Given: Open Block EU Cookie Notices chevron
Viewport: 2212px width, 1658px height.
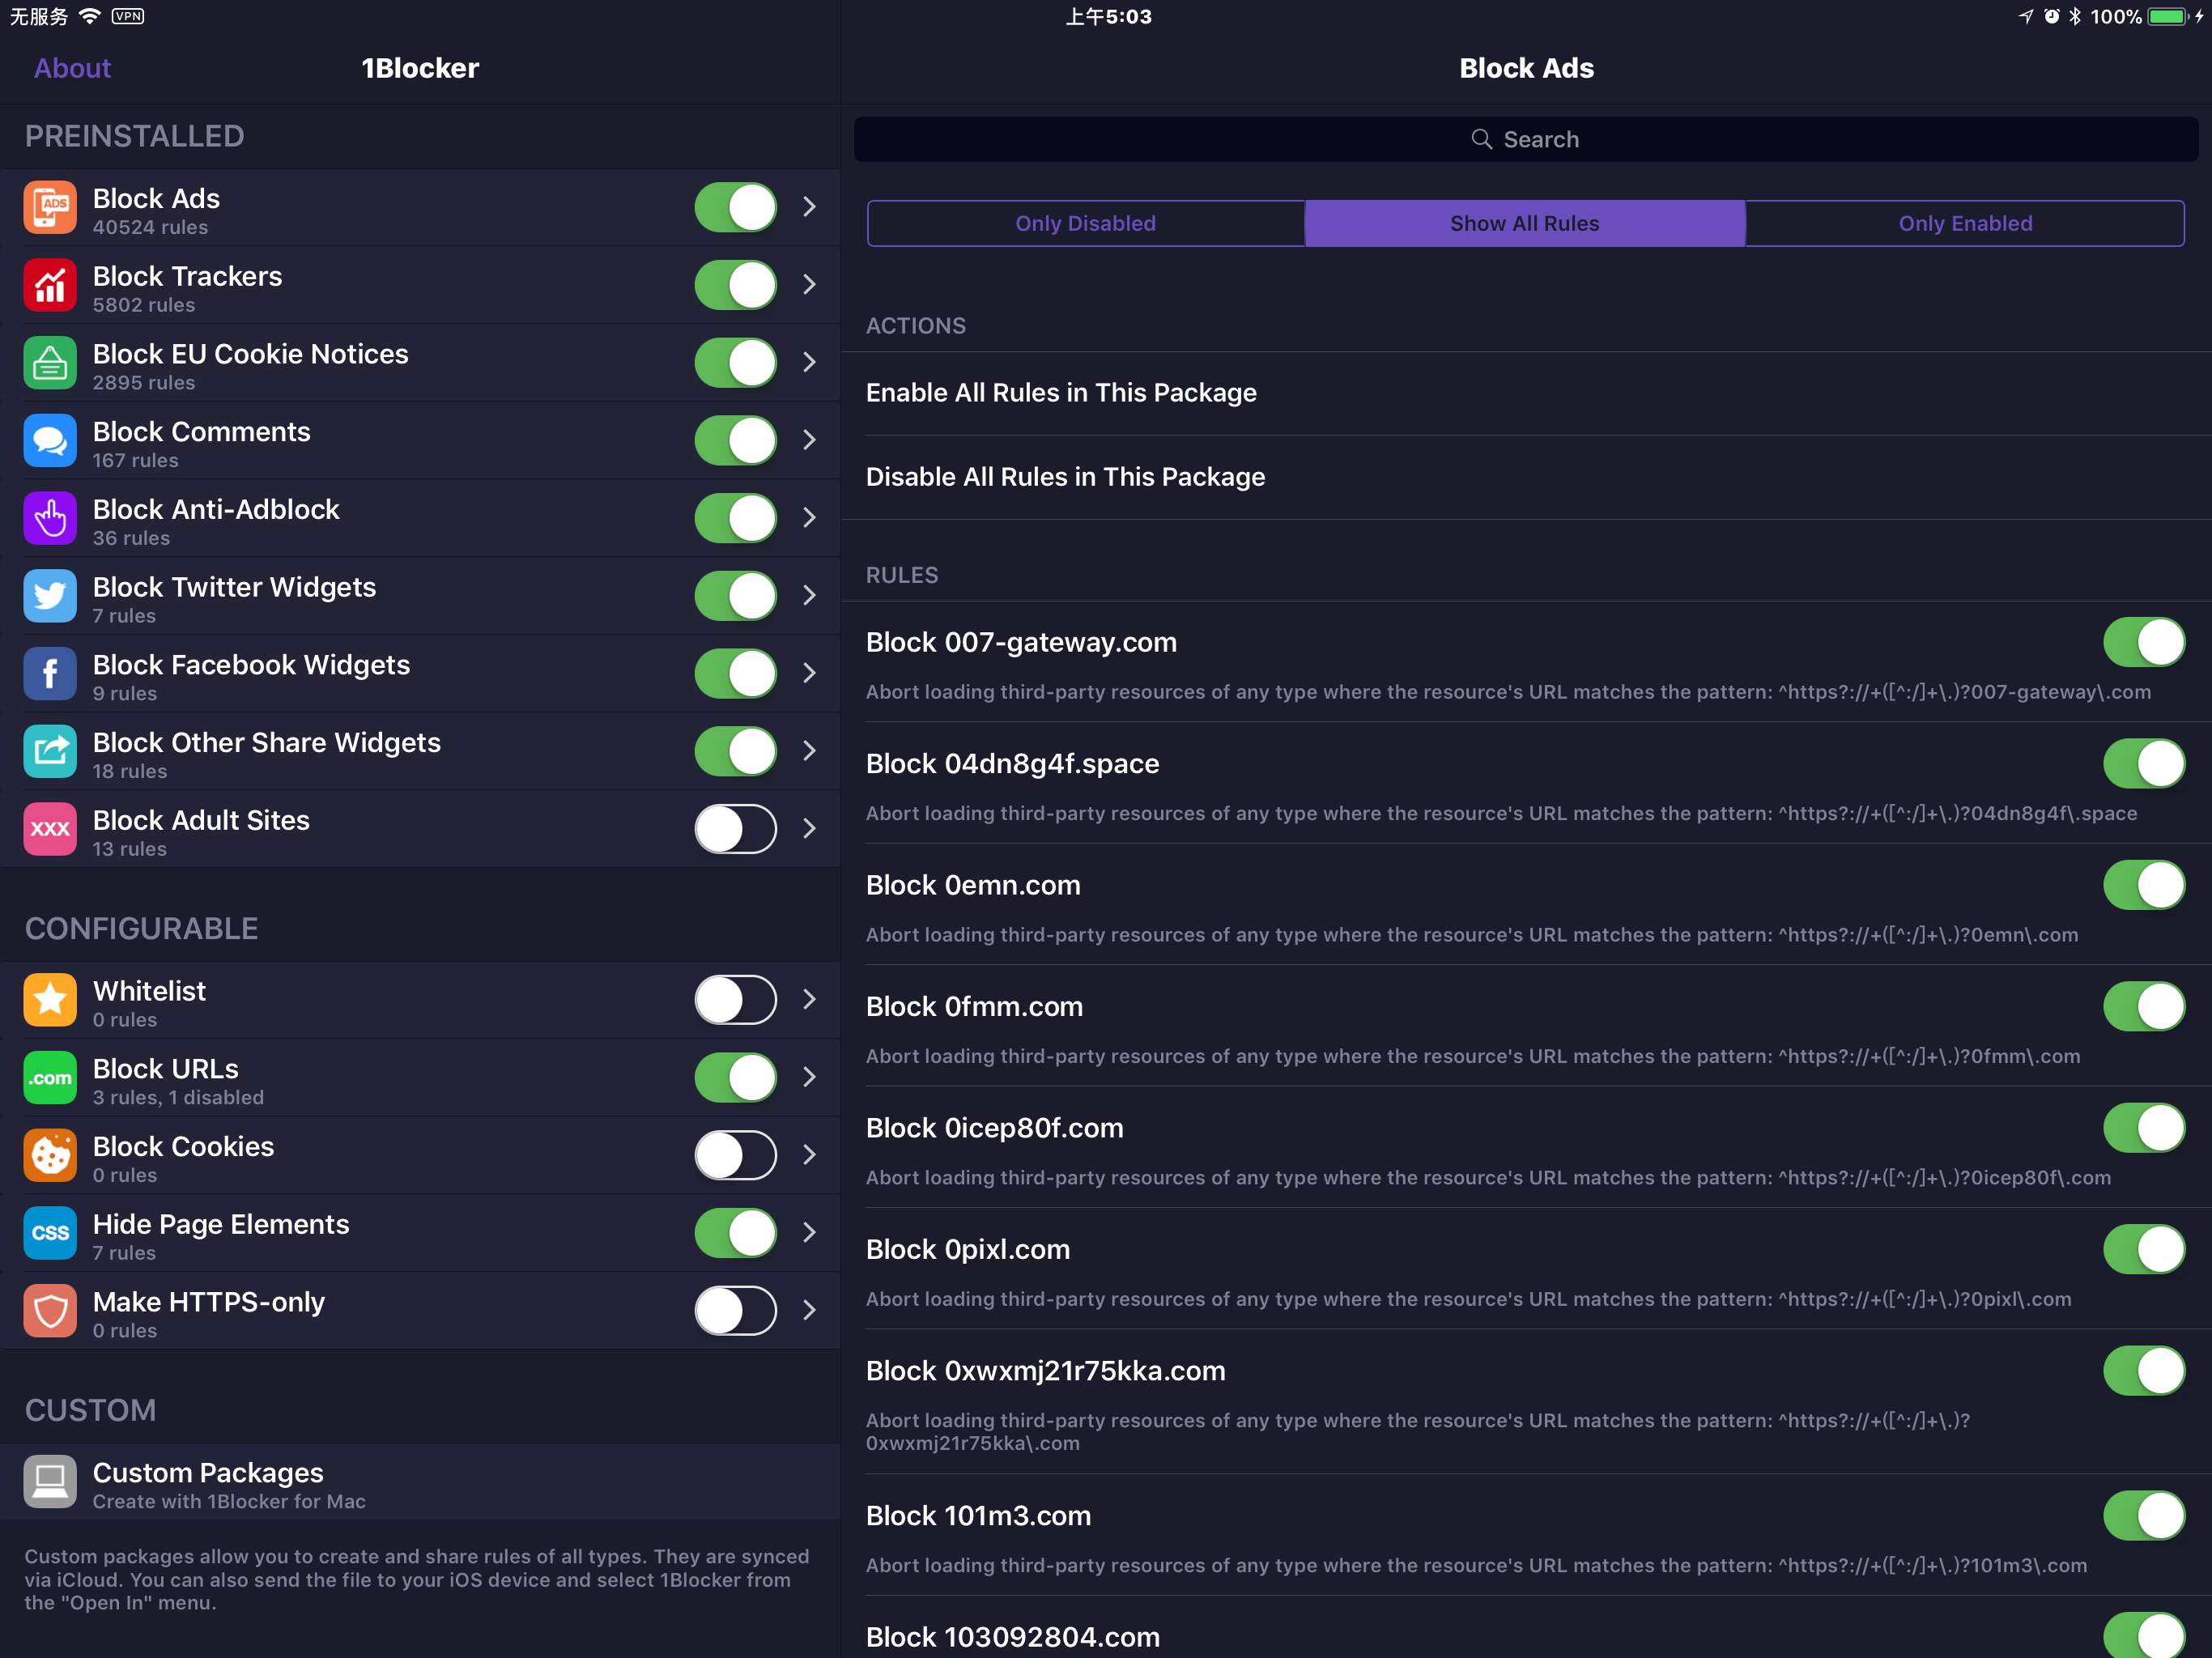Looking at the screenshot, I should click(x=809, y=362).
